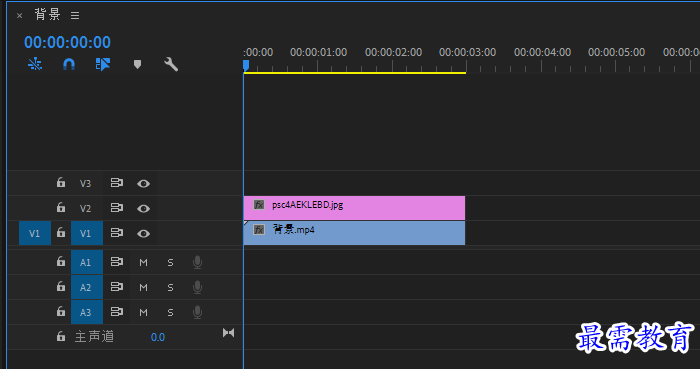Enable voice-over record on A1
This screenshot has width=700, height=369.
[x=197, y=262]
